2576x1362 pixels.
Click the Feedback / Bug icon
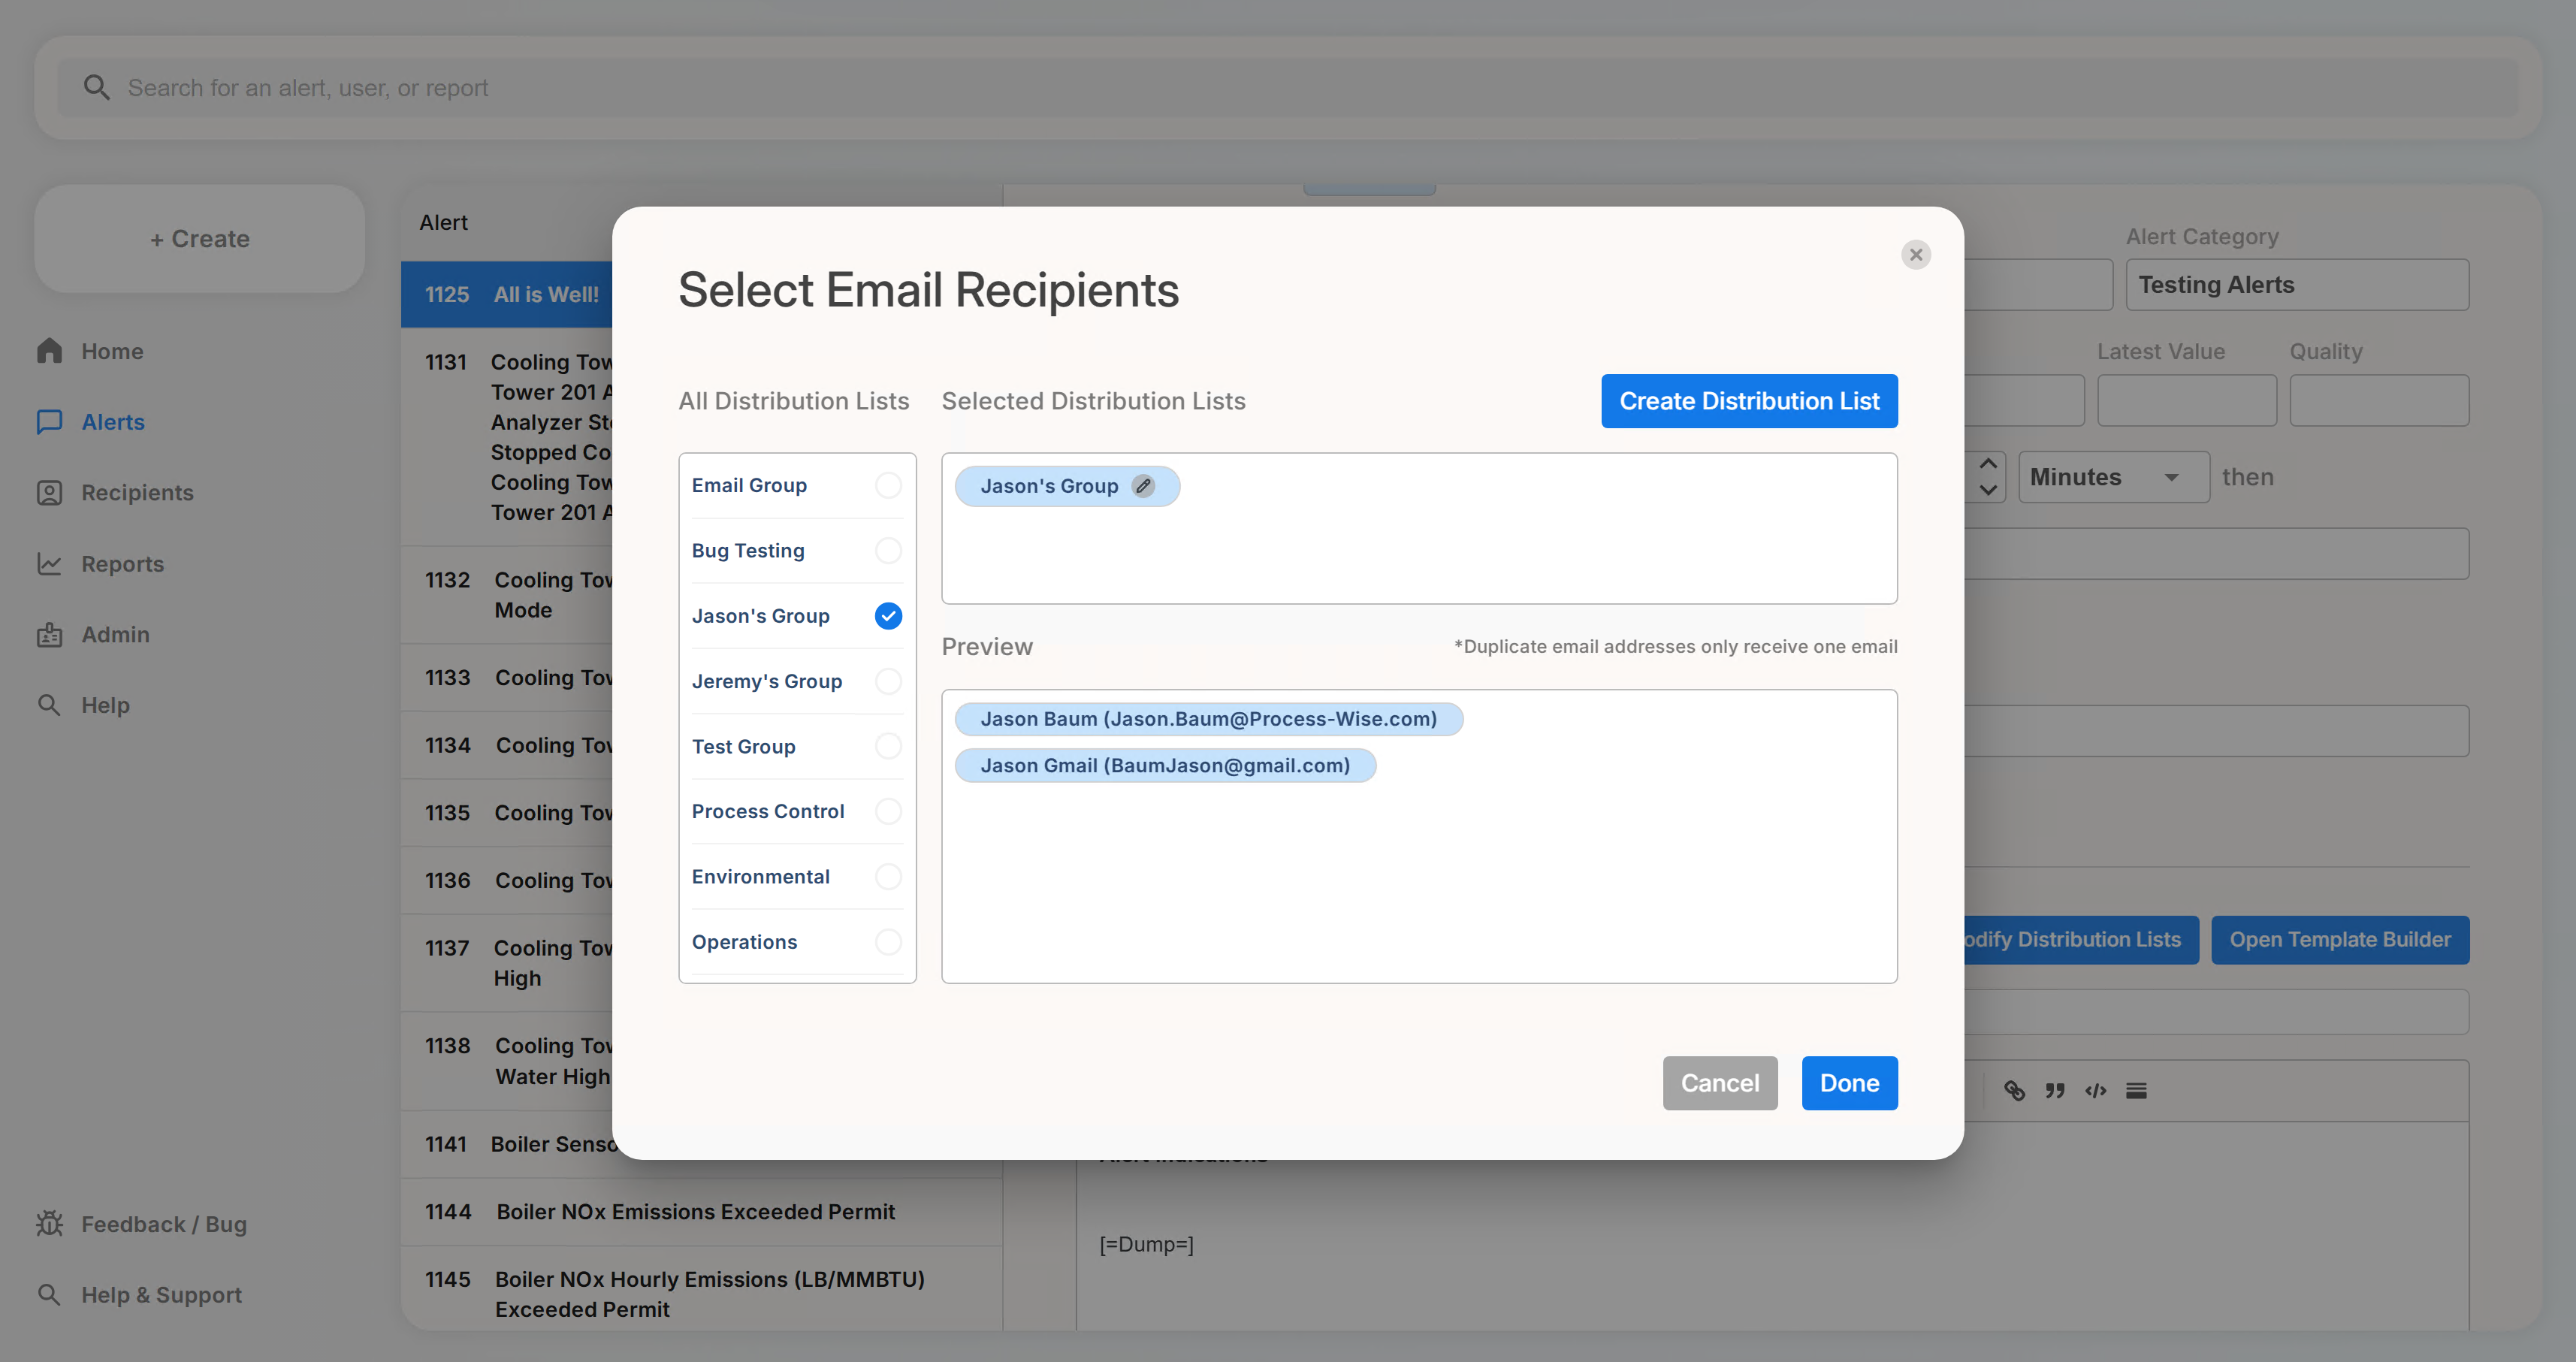[x=49, y=1223]
